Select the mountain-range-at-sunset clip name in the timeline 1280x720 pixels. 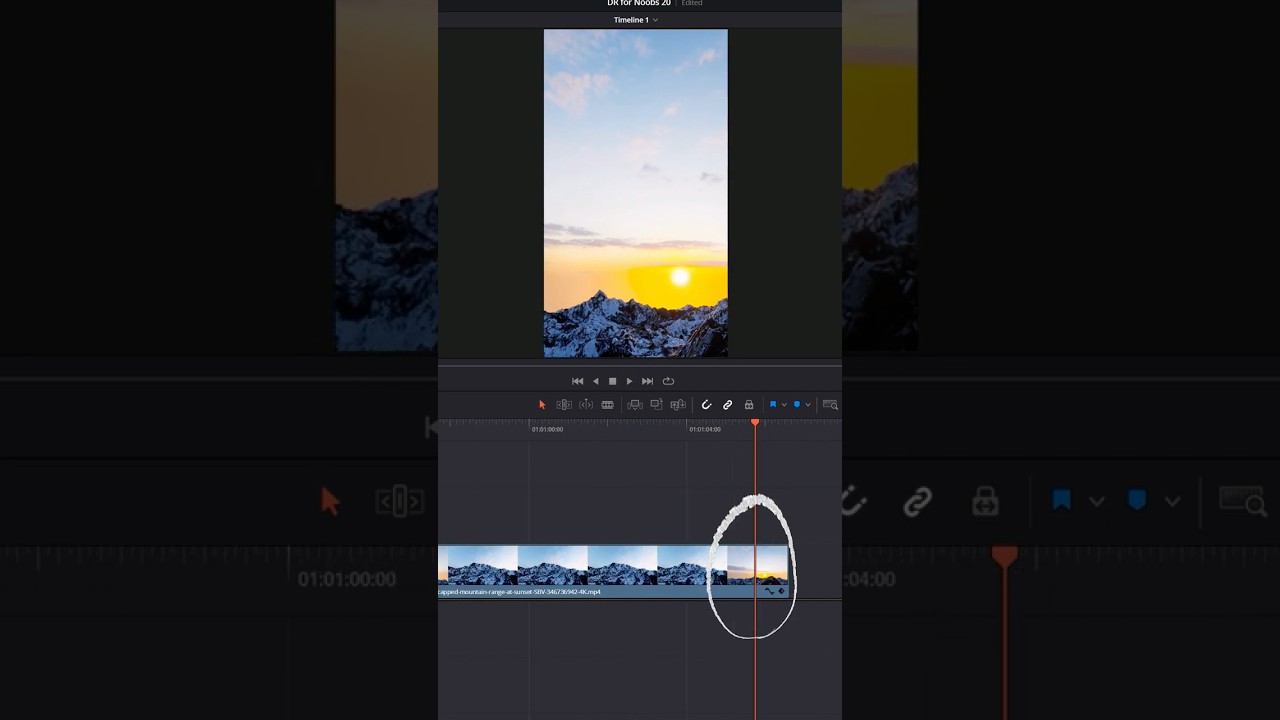pyautogui.click(x=520, y=592)
